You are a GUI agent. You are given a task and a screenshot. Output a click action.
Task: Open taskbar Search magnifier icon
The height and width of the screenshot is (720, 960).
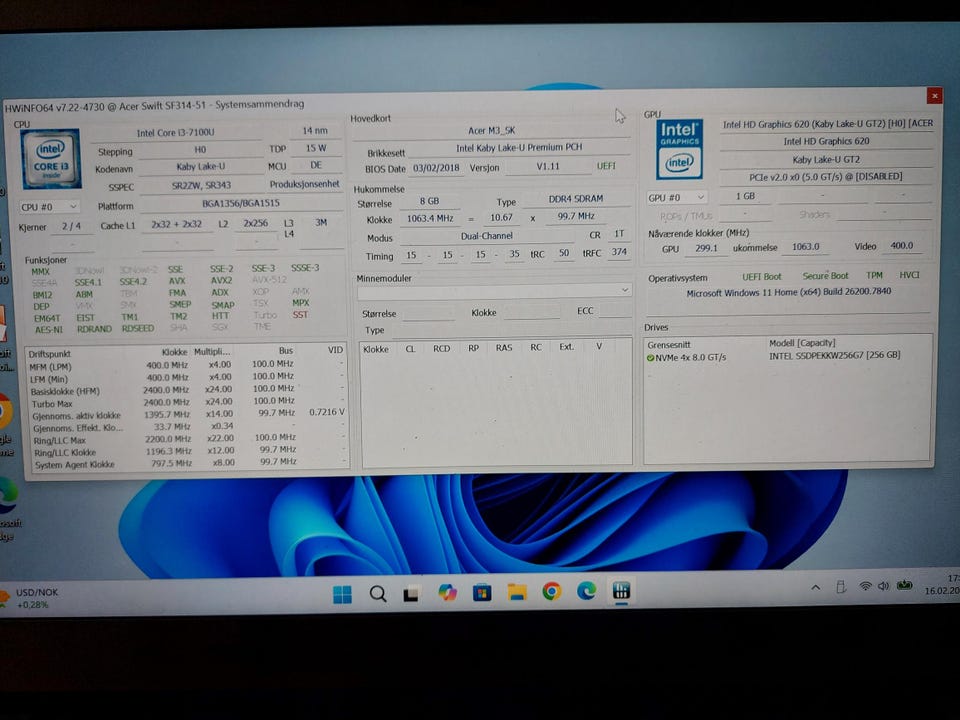coord(378,594)
